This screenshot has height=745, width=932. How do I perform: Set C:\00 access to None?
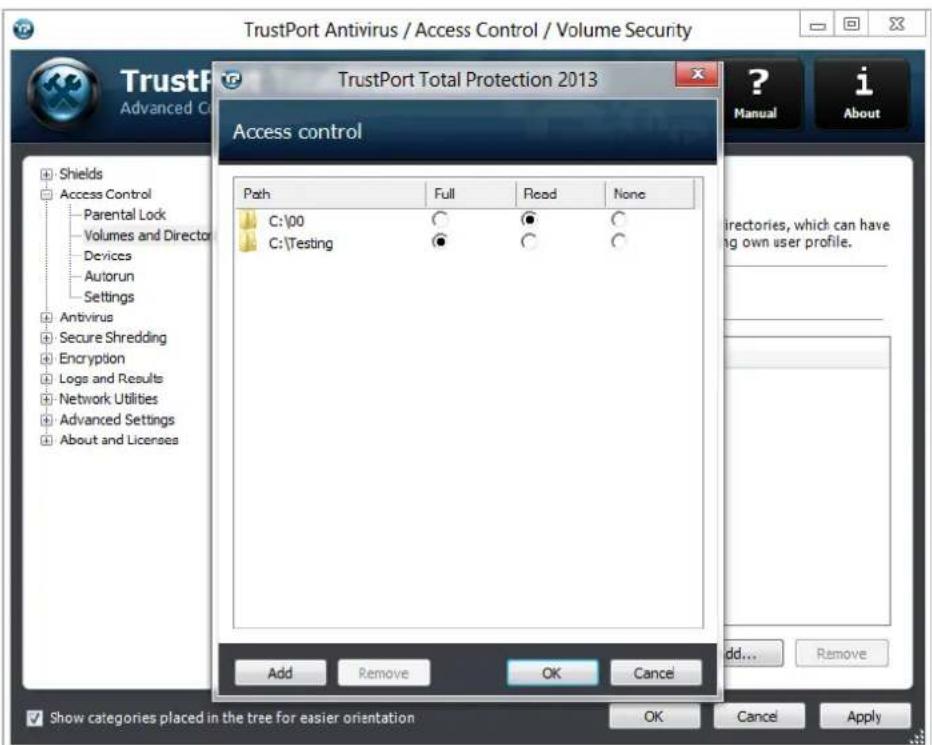tap(619, 219)
